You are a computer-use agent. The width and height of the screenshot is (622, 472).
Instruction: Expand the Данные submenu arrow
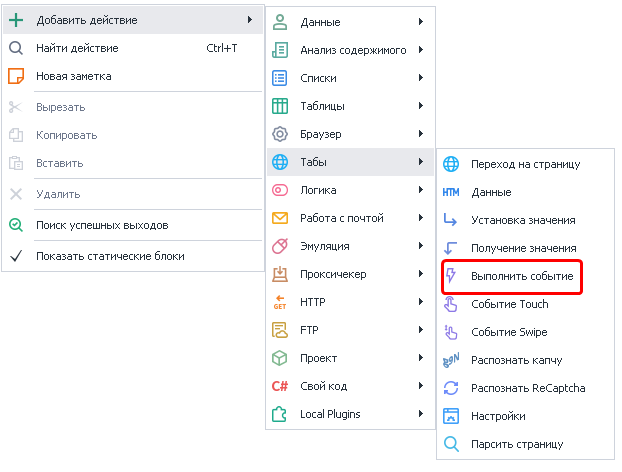(x=422, y=22)
